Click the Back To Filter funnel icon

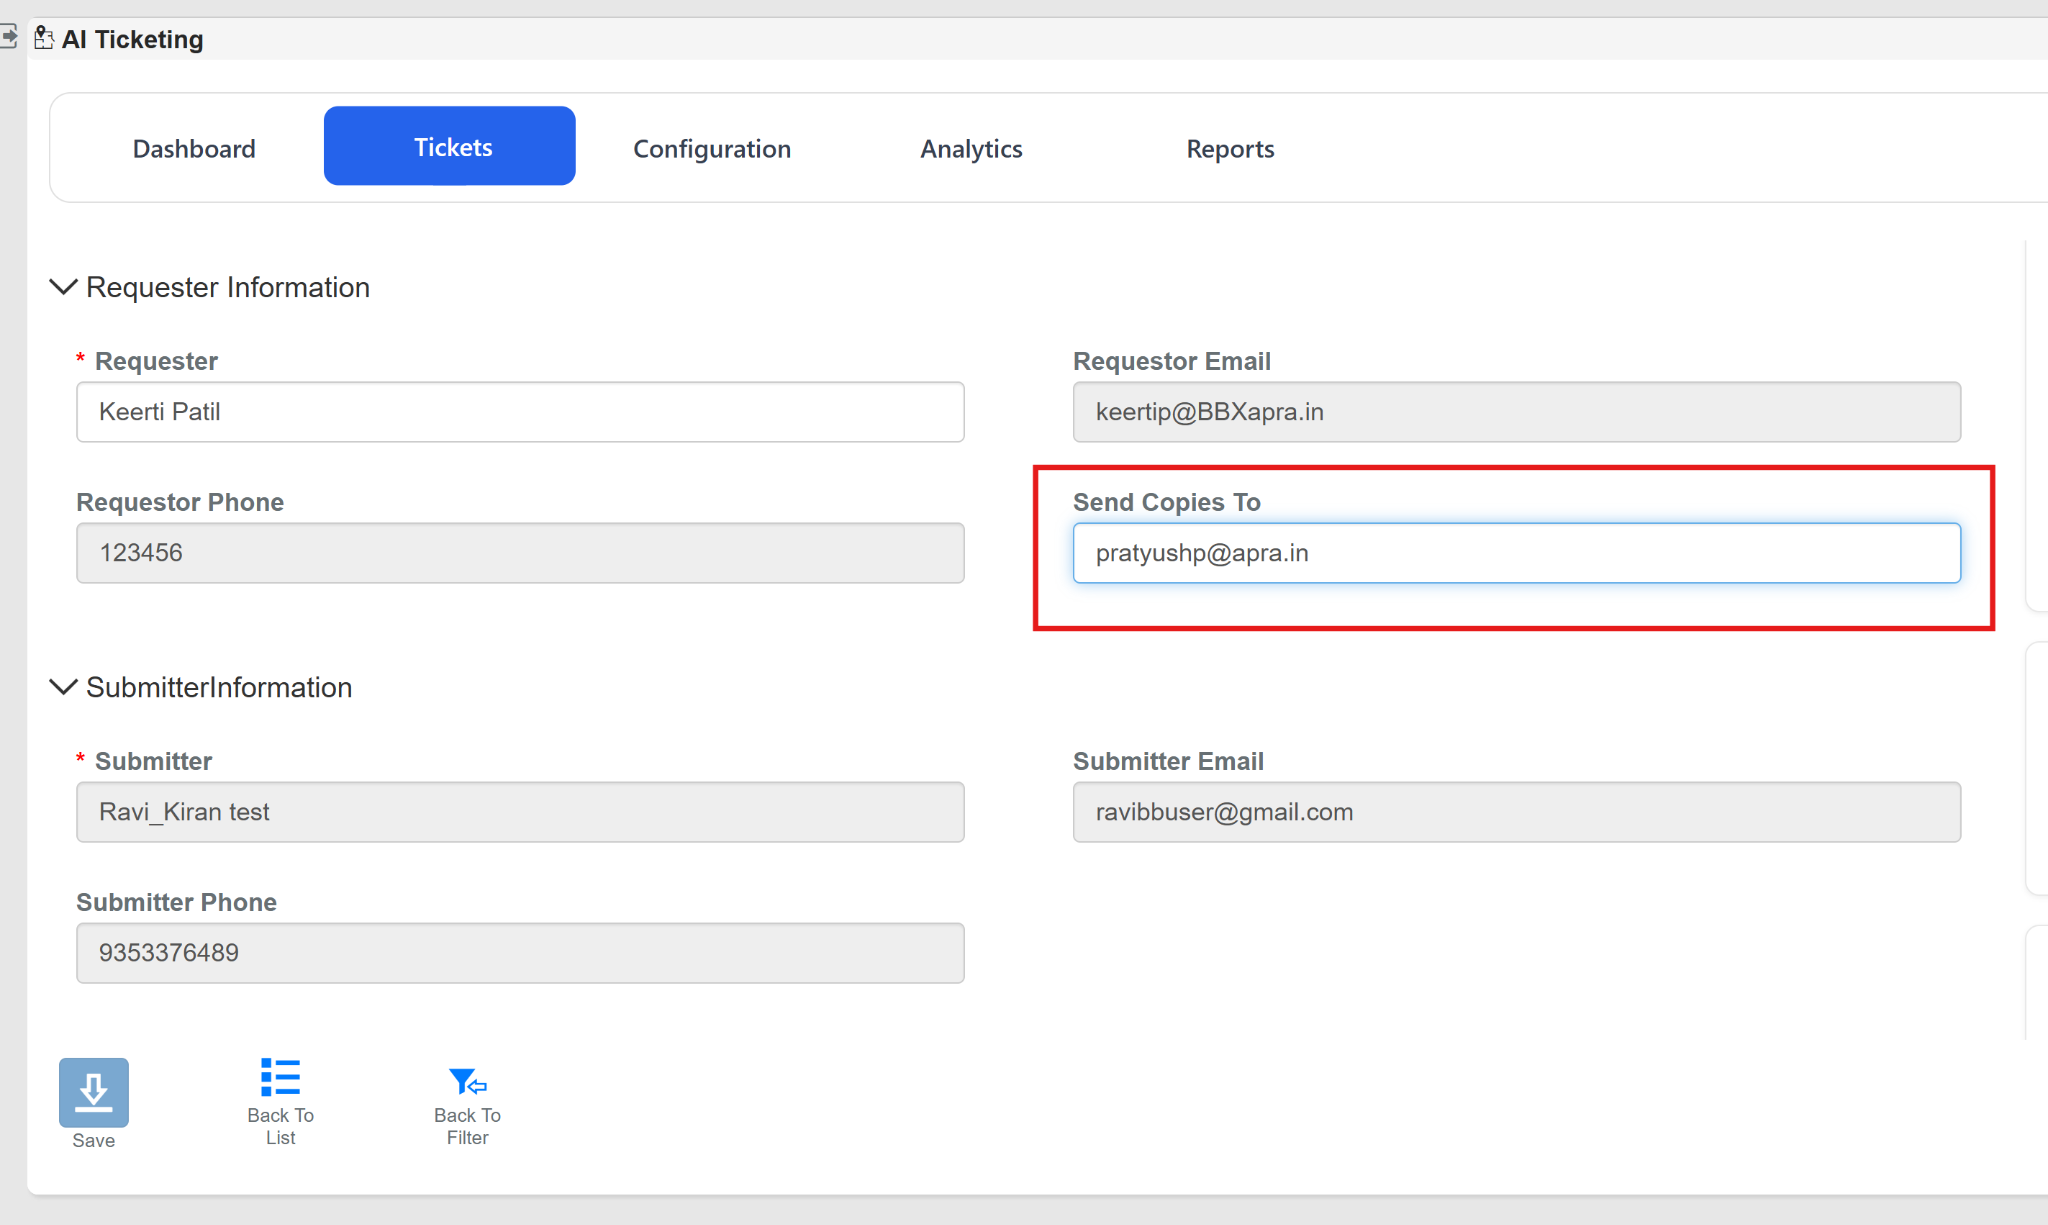point(467,1081)
